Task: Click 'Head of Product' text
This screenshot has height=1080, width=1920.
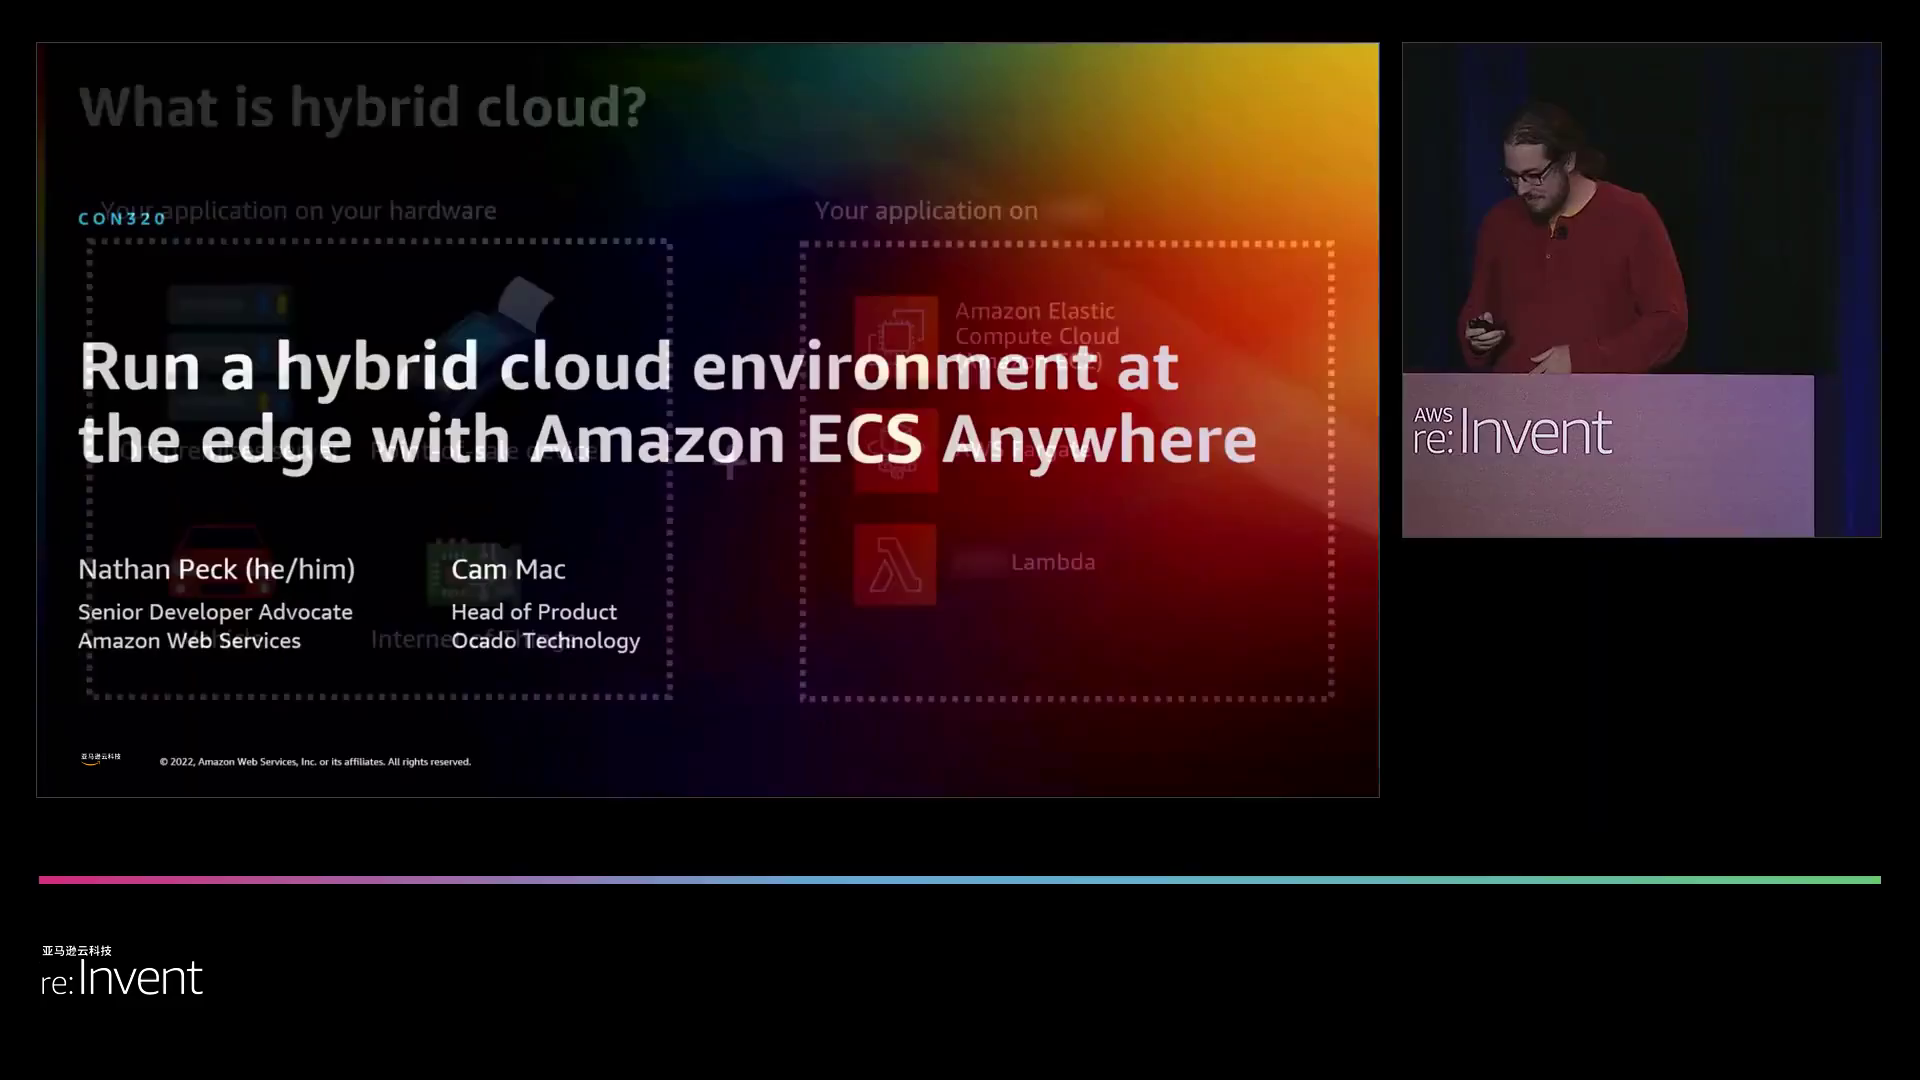Action: click(534, 611)
